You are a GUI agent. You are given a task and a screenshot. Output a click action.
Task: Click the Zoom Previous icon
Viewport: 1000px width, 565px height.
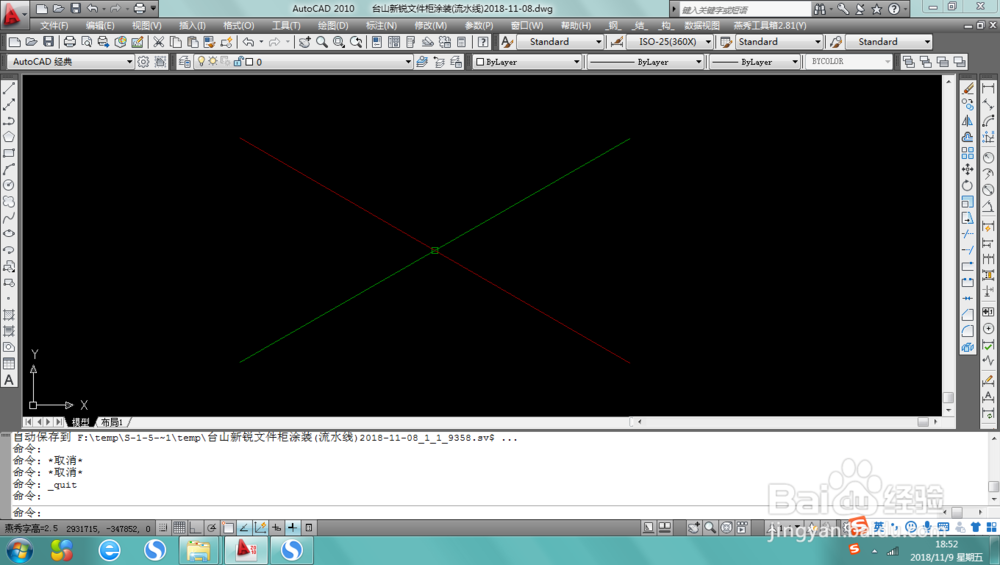coord(356,42)
